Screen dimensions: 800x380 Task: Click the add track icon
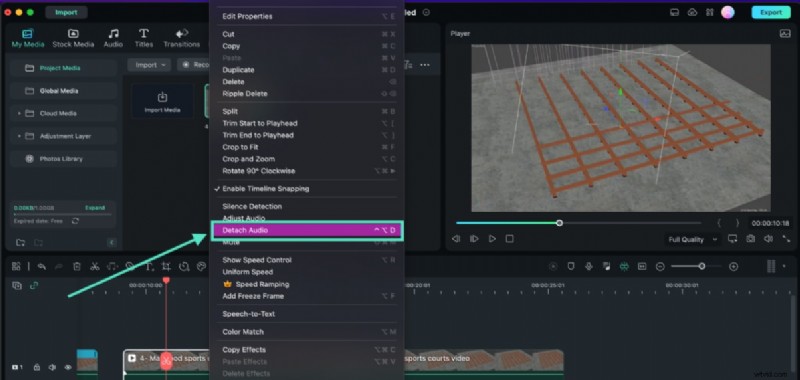click(17, 286)
